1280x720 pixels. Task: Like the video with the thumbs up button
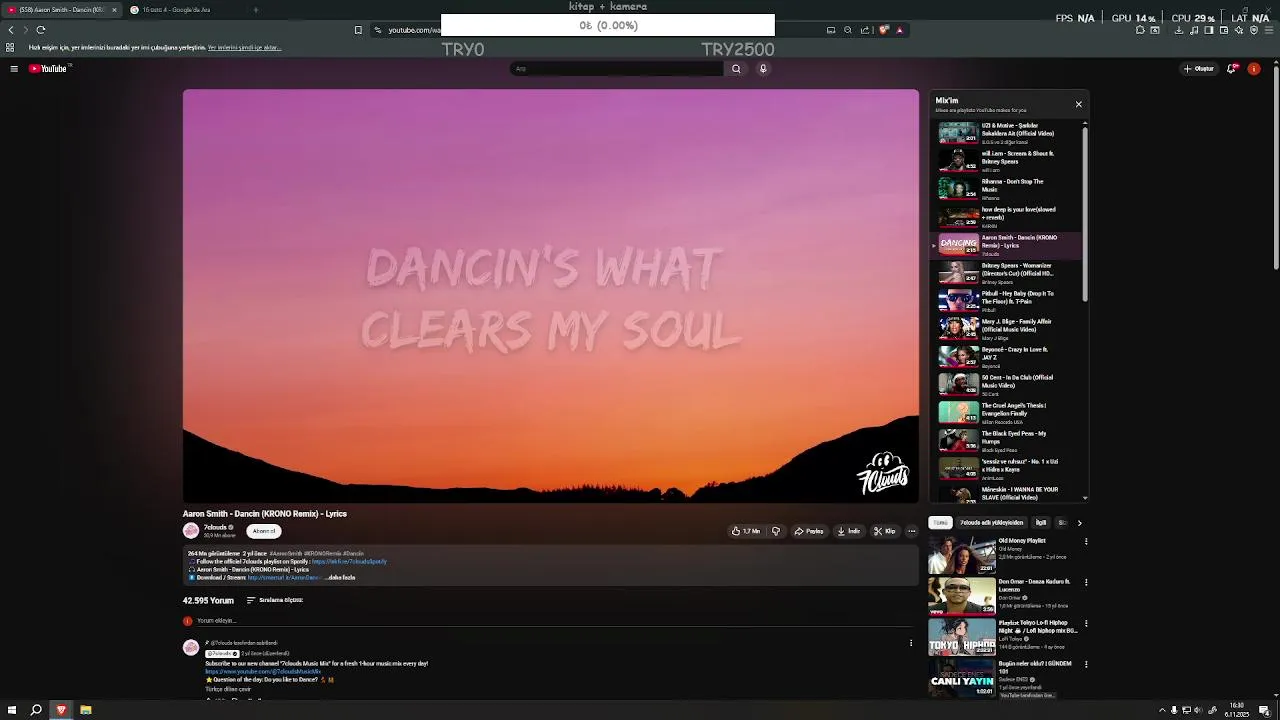(x=745, y=531)
